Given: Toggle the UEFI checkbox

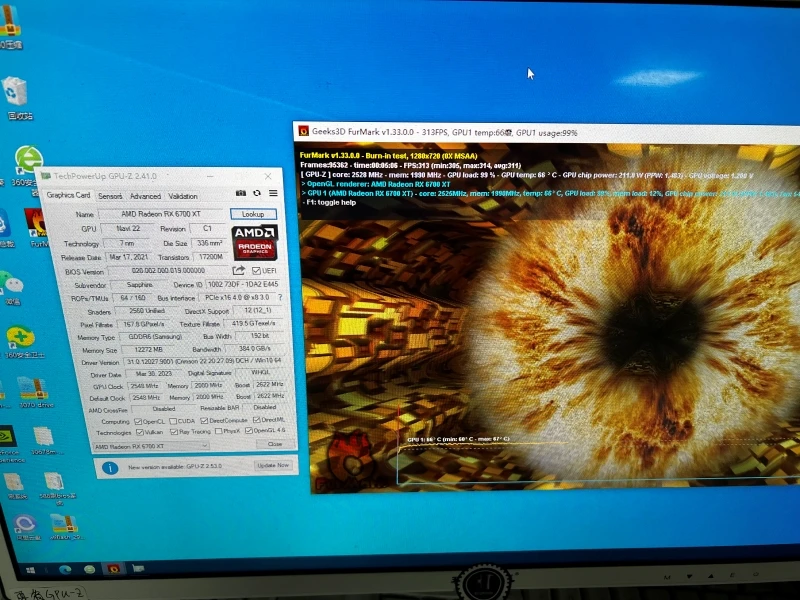Looking at the screenshot, I should [257, 270].
